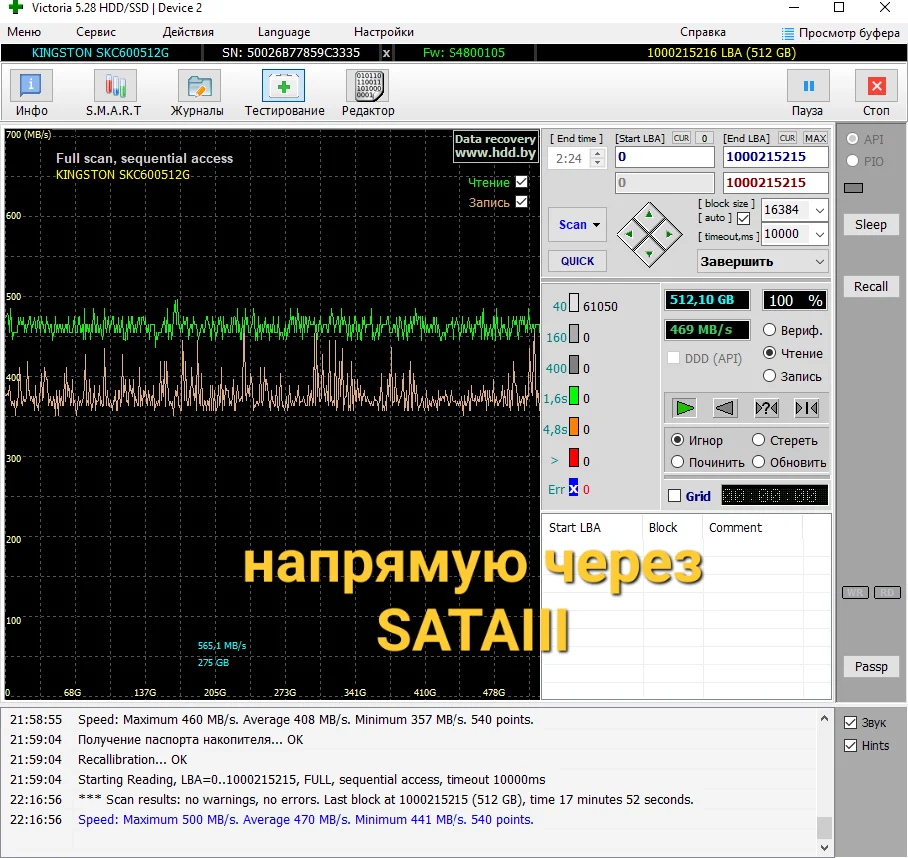The height and width of the screenshot is (858, 908).
Task: Click the orange 4,8s block color swatch
Action: 574,427
